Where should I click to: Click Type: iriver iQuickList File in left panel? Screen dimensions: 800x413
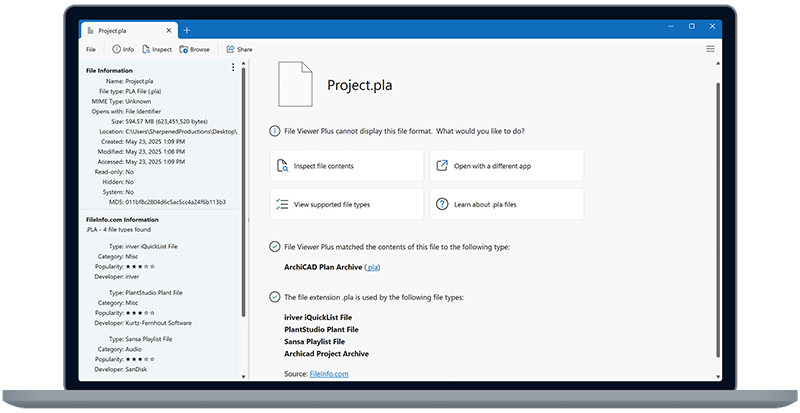[x=143, y=246]
